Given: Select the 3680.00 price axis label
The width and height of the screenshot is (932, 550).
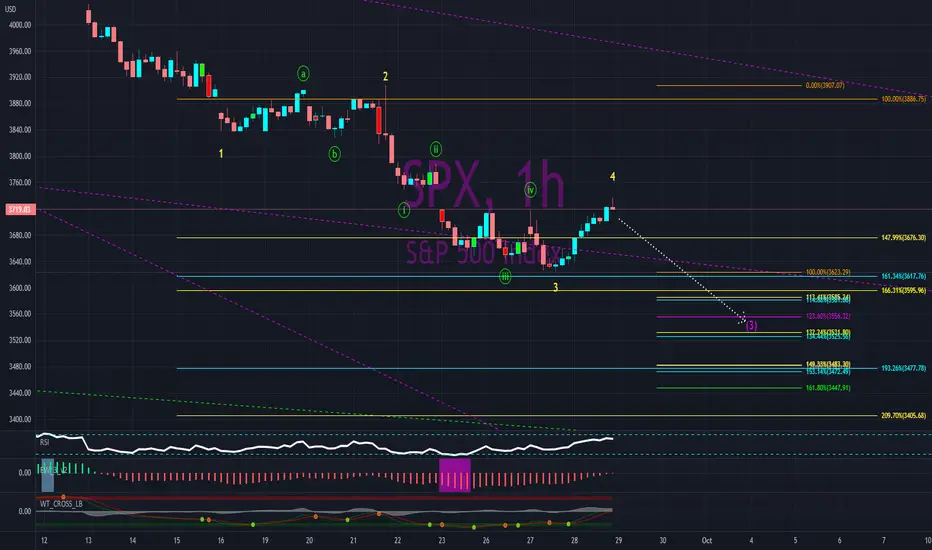Looking at the screenshot, I should (x=20, y=235).
